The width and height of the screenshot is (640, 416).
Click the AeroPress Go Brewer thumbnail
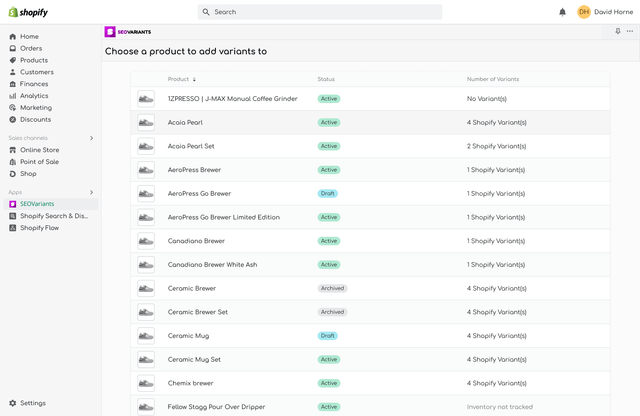pyautogui.click(x=146, y=194)
